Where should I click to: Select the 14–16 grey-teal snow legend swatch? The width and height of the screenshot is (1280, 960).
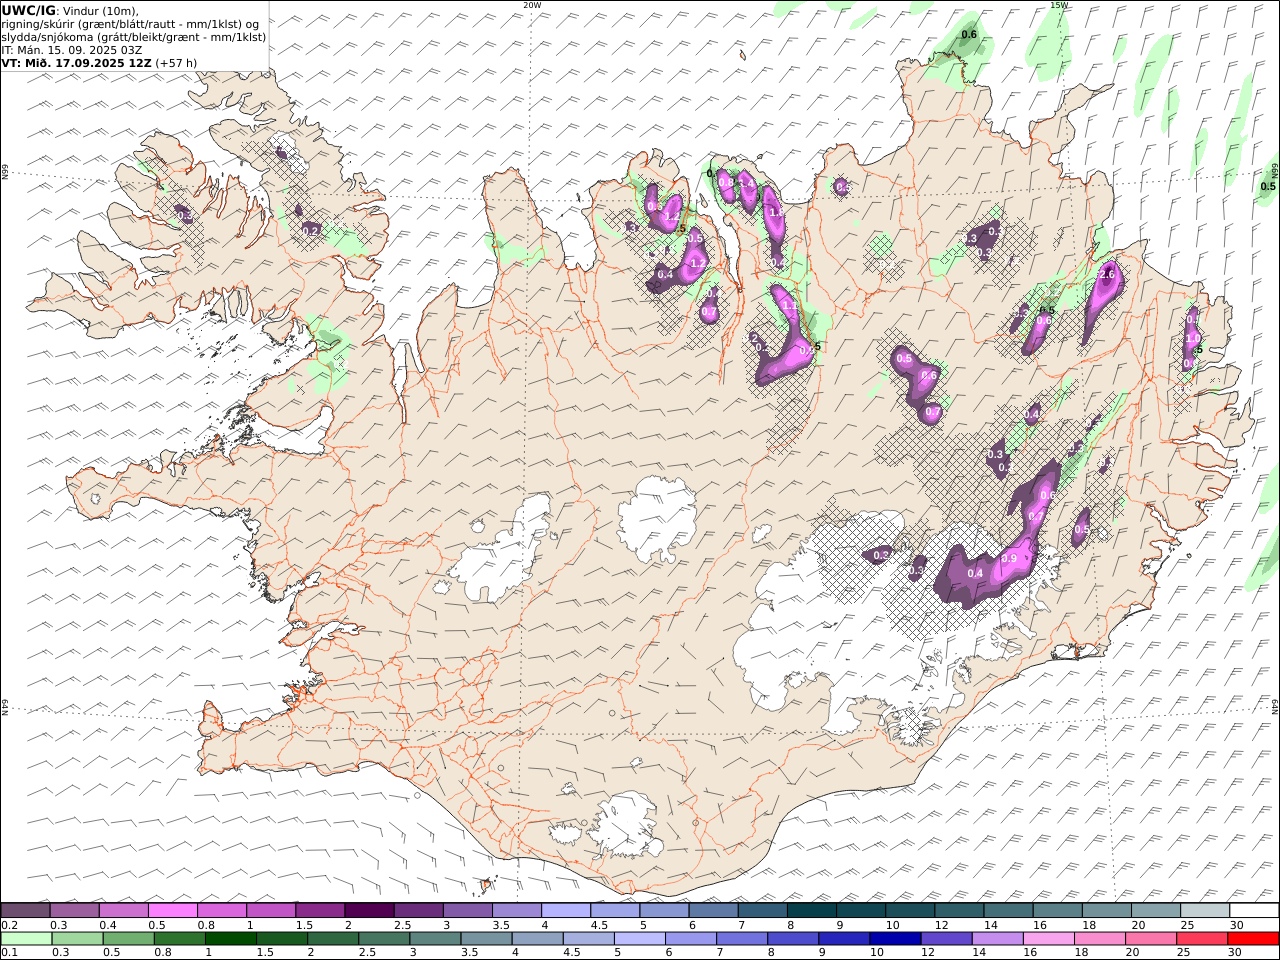tap(1007, 911)
